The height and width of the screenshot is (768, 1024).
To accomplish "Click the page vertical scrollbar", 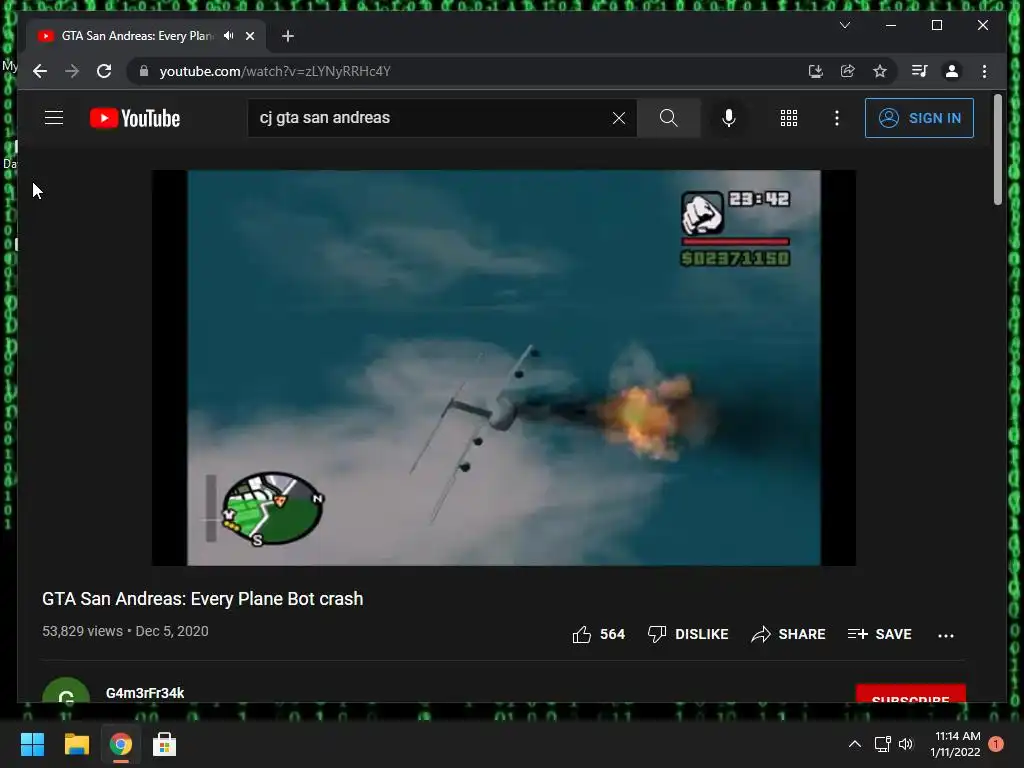I will 997,150.
